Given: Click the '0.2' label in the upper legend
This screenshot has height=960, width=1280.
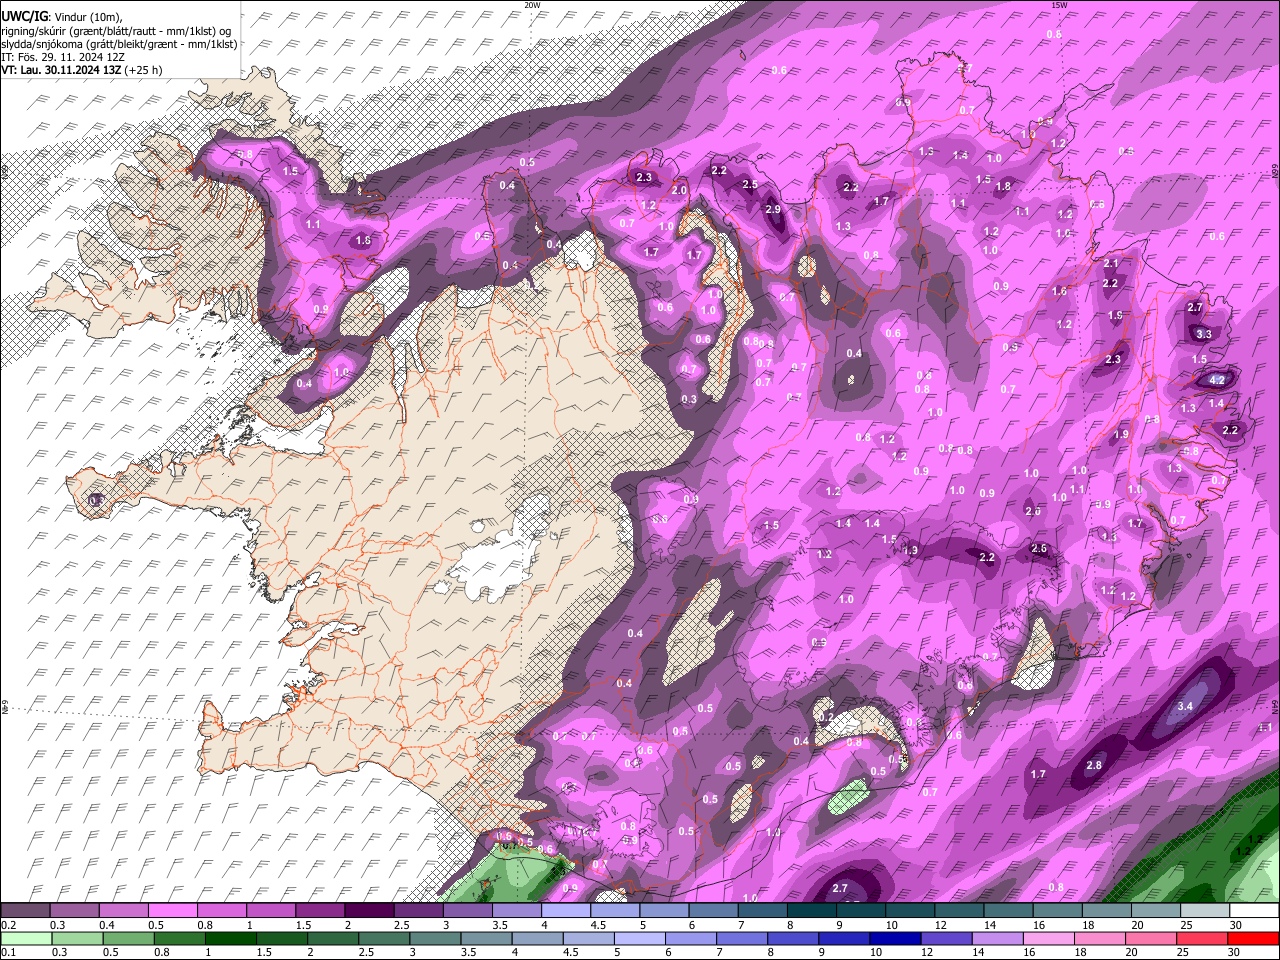Looking at the screenshot, I should 9,925.
